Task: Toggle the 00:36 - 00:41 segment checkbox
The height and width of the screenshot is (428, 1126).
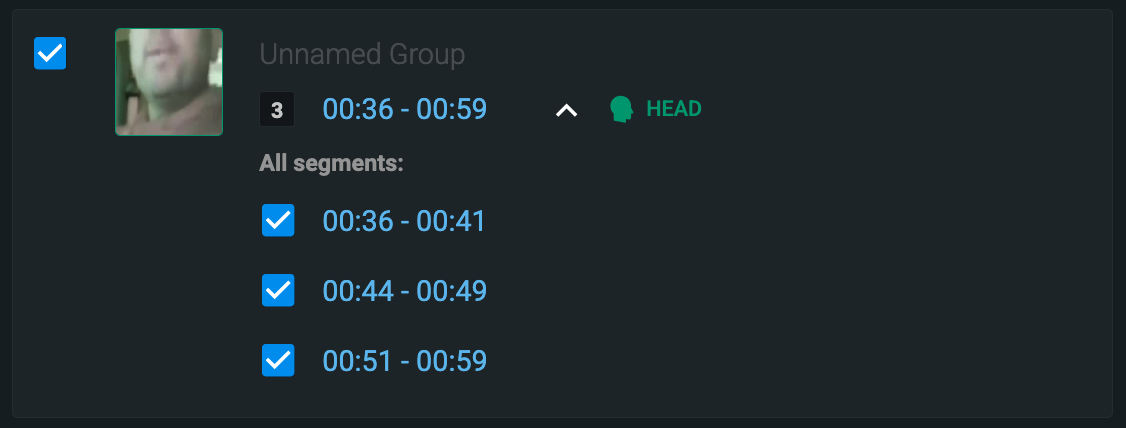Action: 278,220
